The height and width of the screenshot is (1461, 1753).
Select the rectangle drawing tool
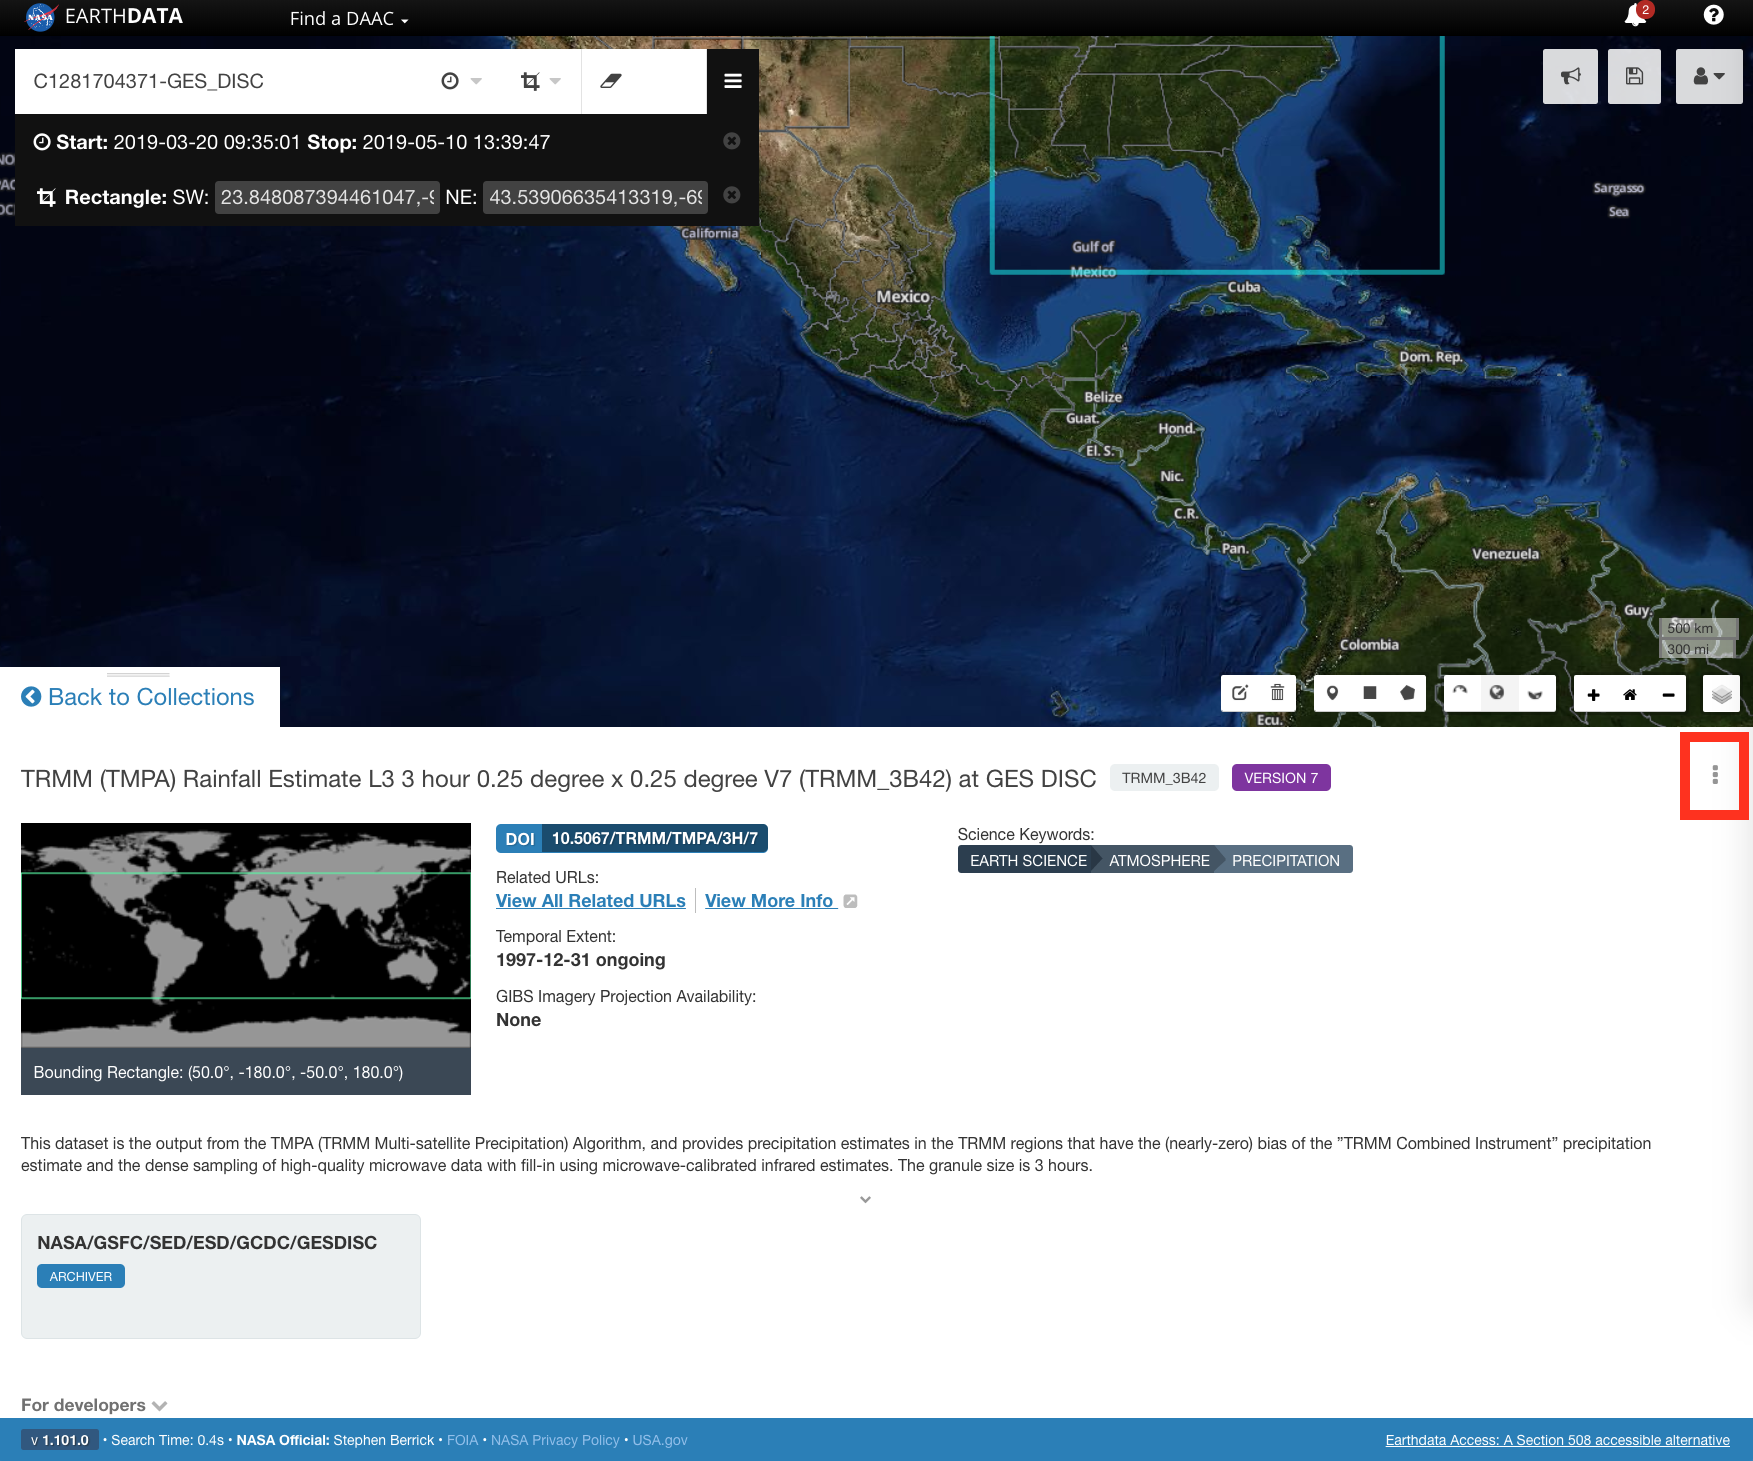click(1370, 693)
